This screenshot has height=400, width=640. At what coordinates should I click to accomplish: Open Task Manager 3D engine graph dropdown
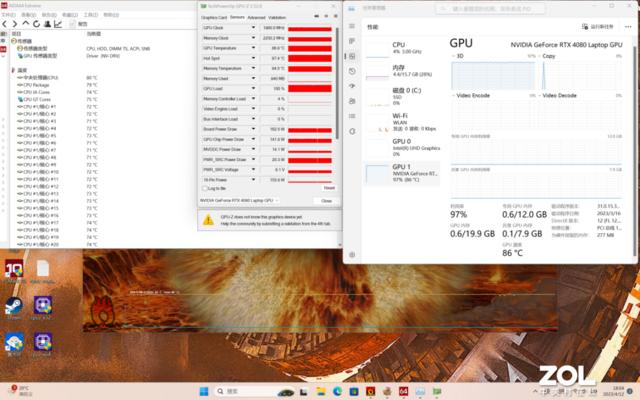(x=453, y=56)
